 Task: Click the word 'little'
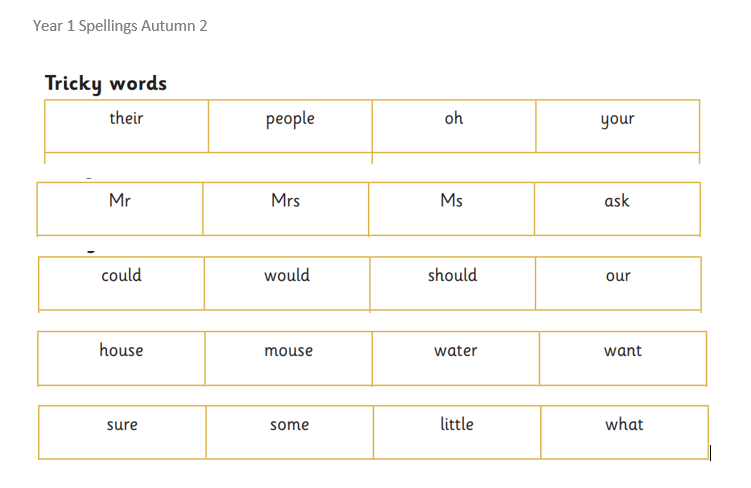coord(457,425)
